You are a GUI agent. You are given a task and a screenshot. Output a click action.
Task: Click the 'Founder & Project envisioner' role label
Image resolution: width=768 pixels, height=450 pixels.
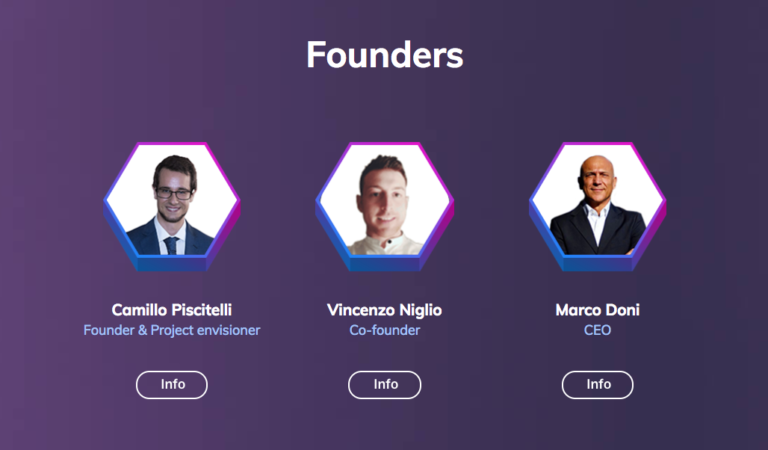click(x=172, y=330)
